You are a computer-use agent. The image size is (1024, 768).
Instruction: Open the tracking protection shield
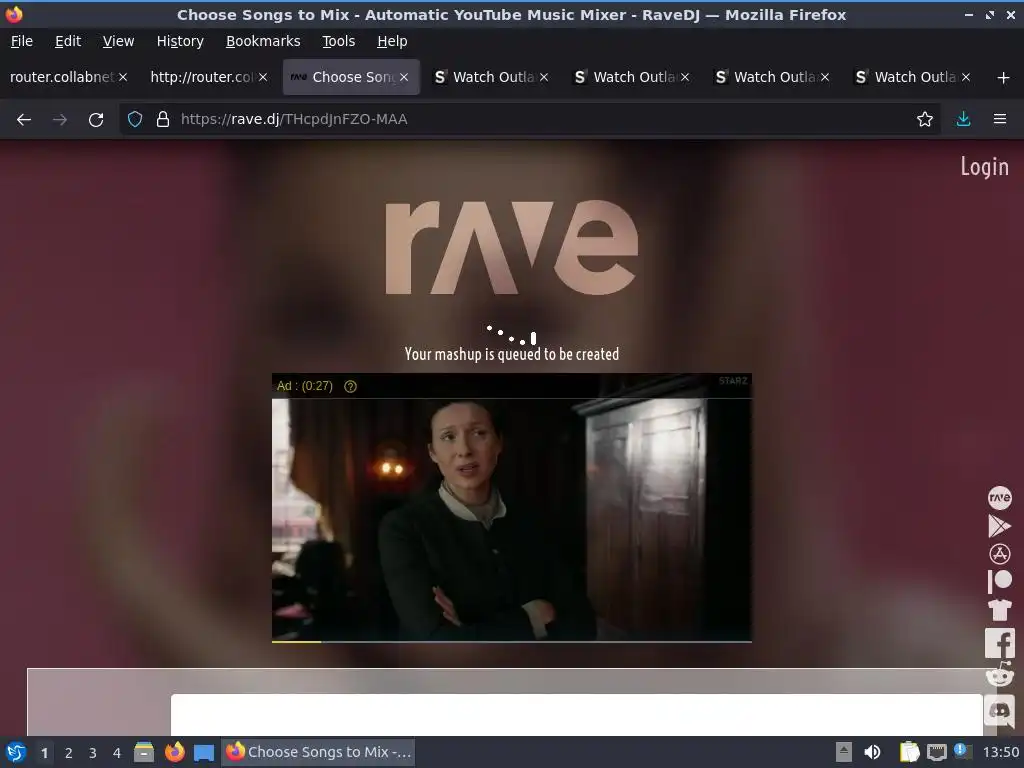pos(135,119)
